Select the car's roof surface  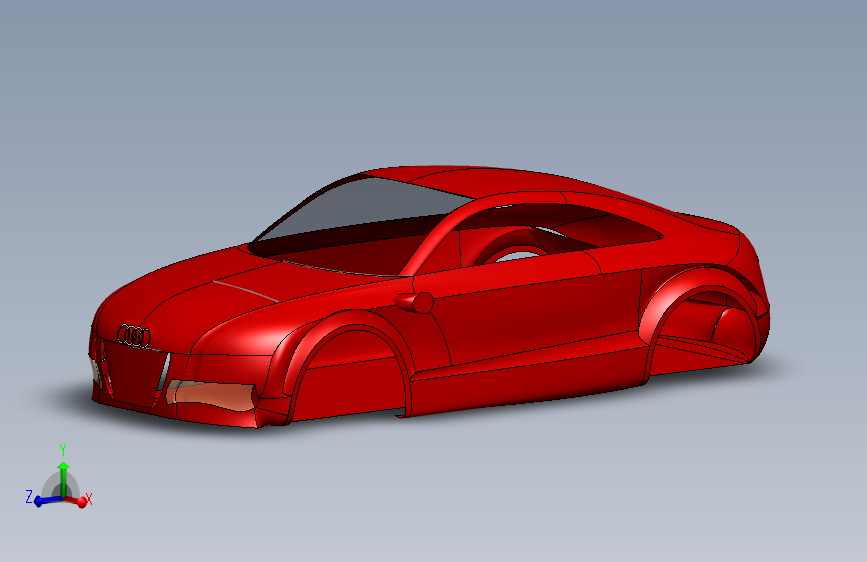click(498, 180)
